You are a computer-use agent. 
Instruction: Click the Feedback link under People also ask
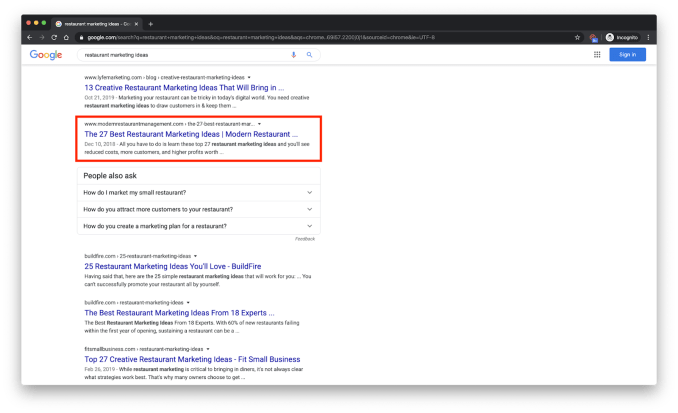coord(305,239)
